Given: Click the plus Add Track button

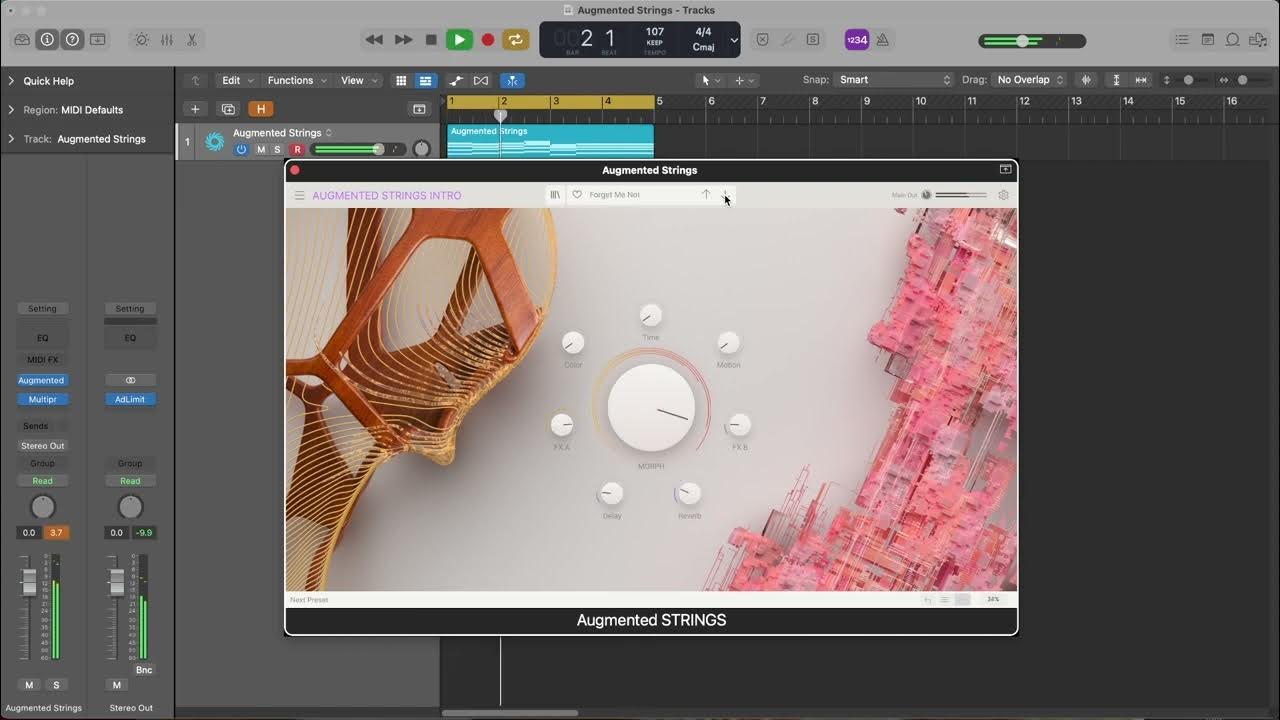Looking at the screenshot, I should tap(195, 109).
